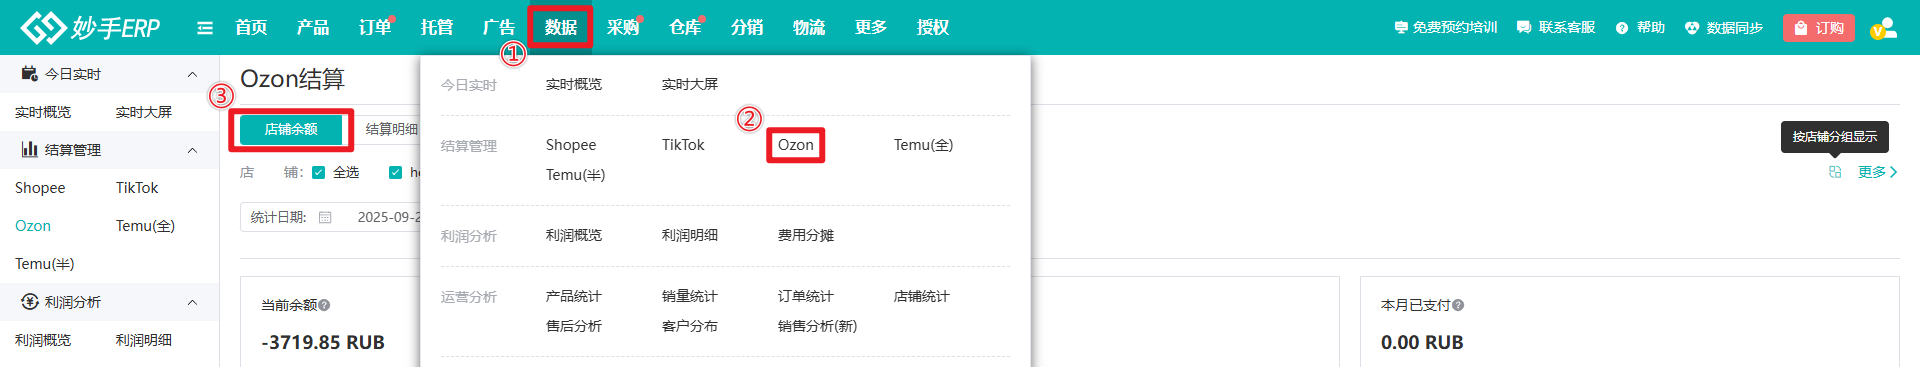The height and width of the screenshot is (367, 1920).
Task: Open the 广告 menu
Action: [499, 27]
